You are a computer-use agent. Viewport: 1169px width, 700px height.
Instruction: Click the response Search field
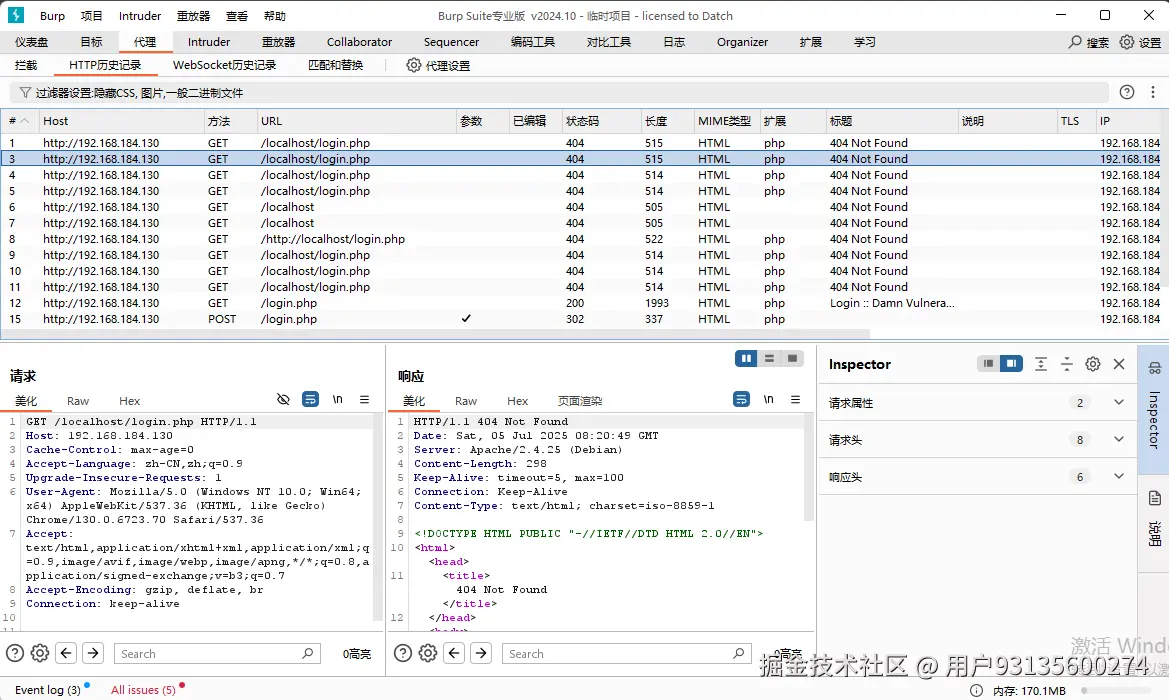tap(626, 654)
